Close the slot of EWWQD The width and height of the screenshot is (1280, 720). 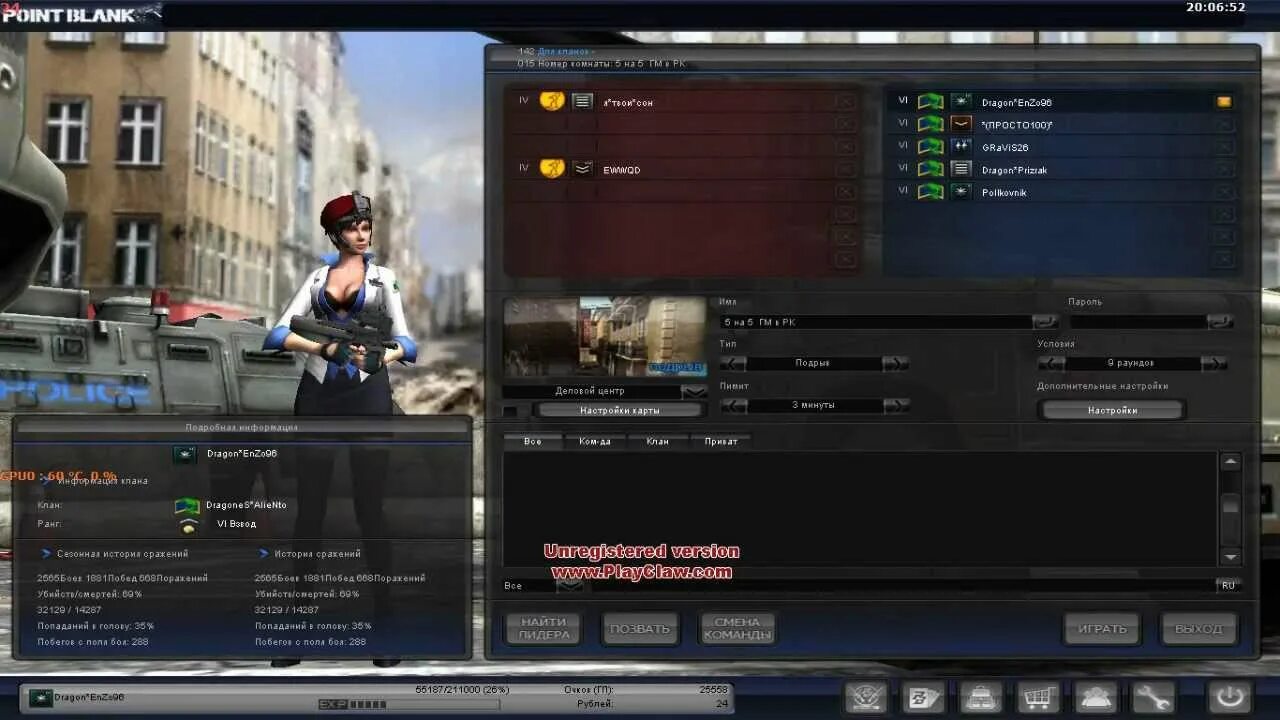tap(846, 169)
